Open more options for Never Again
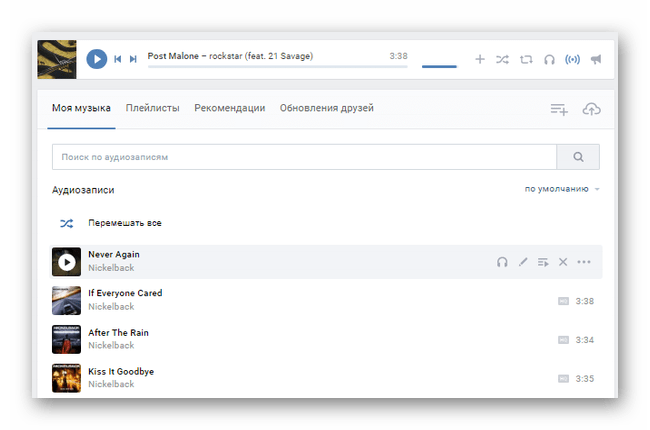The width and height of the screenshot is (650, 430). (584, 262)
